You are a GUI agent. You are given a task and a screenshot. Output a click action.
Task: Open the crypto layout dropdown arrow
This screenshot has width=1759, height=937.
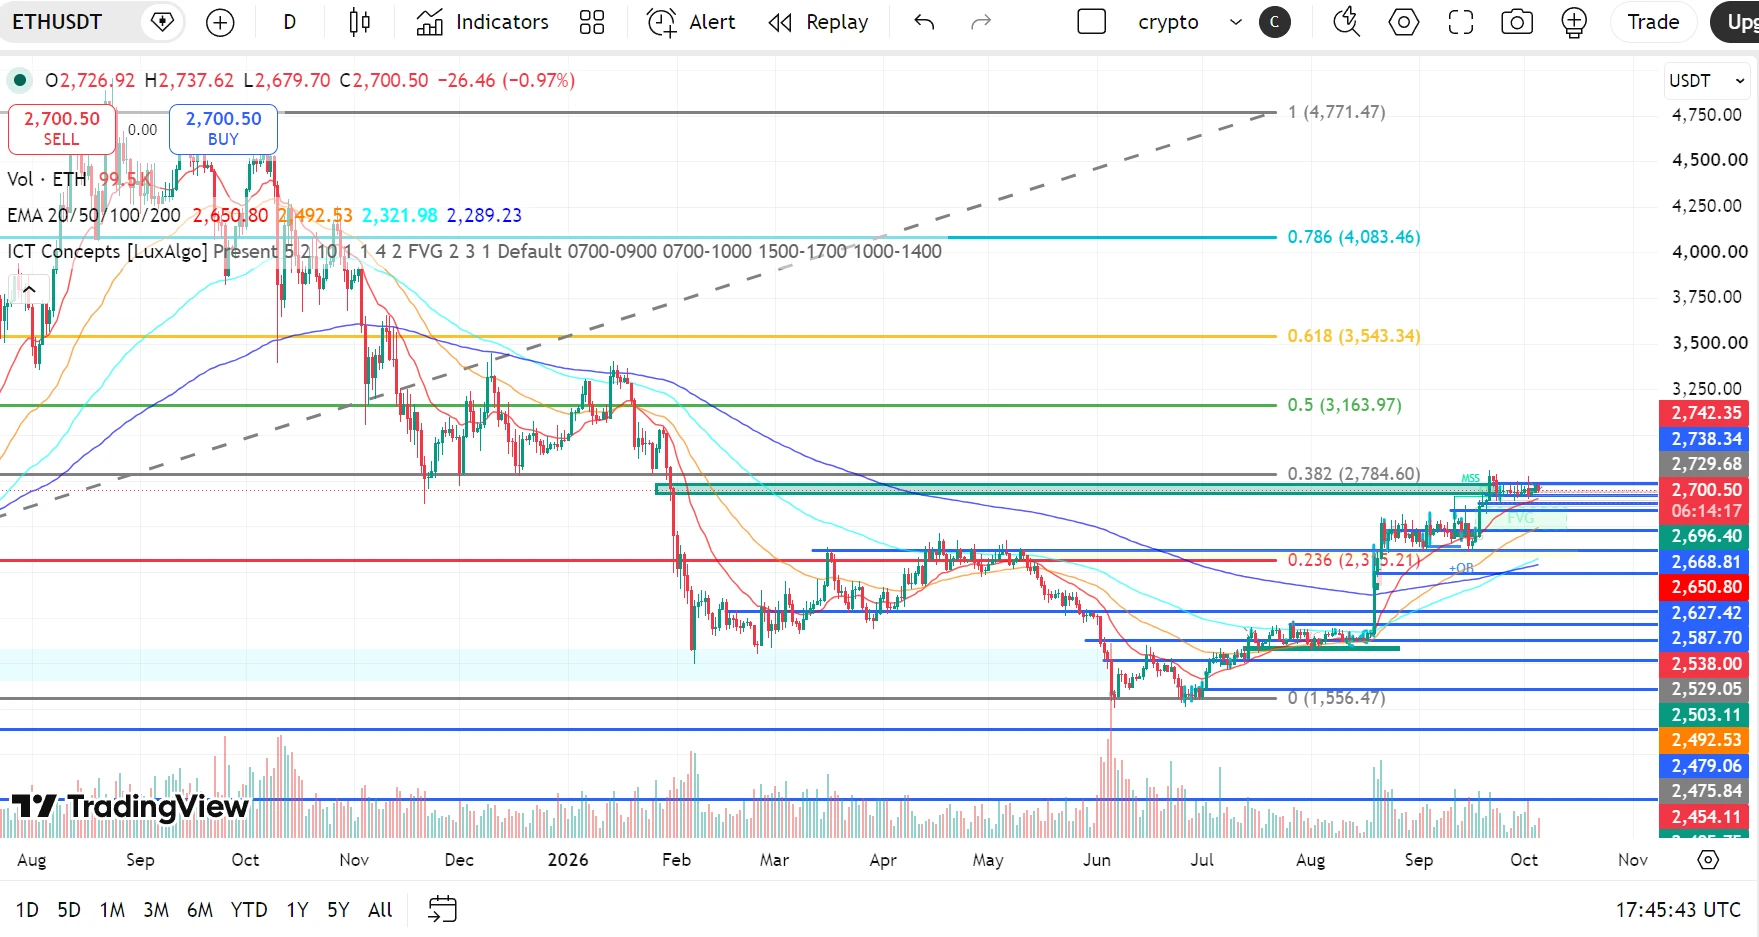pyautogui.click(x=1236, y=22)
